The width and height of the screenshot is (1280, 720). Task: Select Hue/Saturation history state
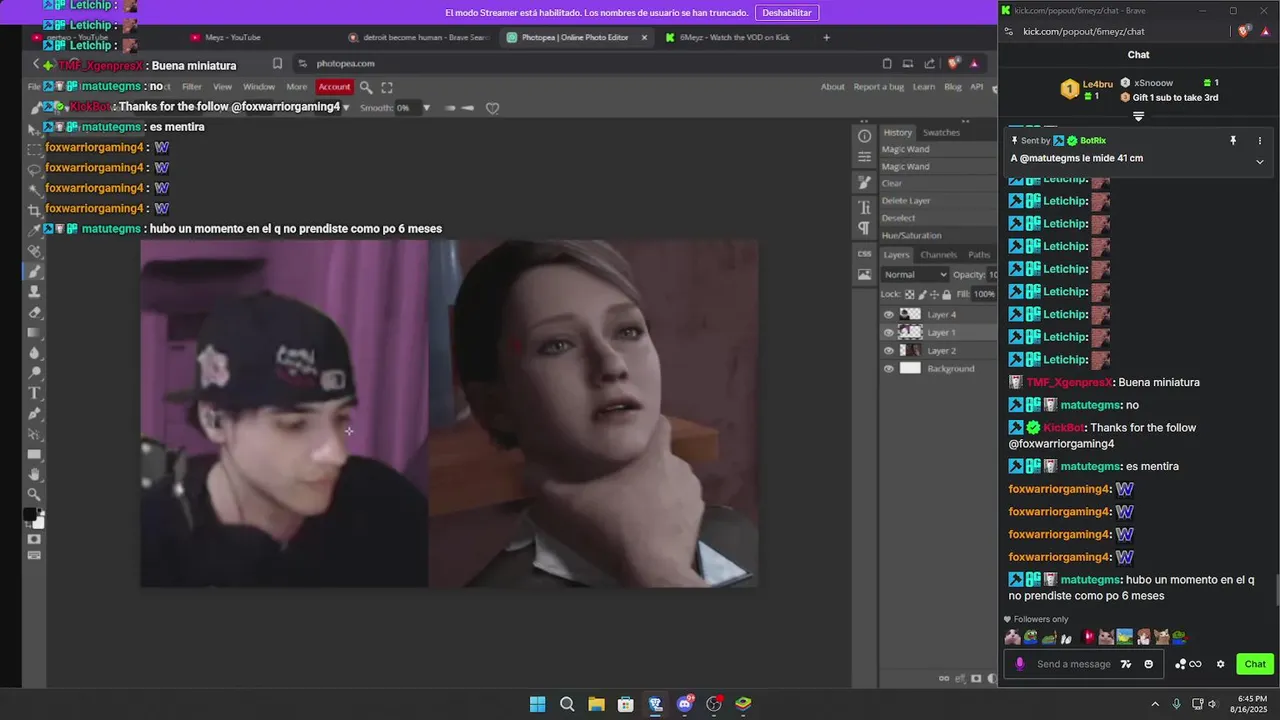point(912,235)
